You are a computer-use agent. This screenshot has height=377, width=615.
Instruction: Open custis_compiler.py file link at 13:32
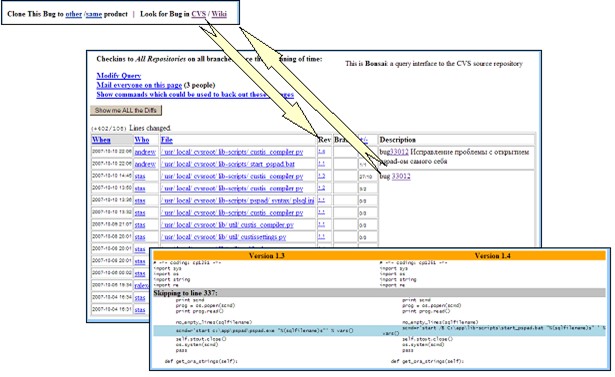(x=232, y=213)
